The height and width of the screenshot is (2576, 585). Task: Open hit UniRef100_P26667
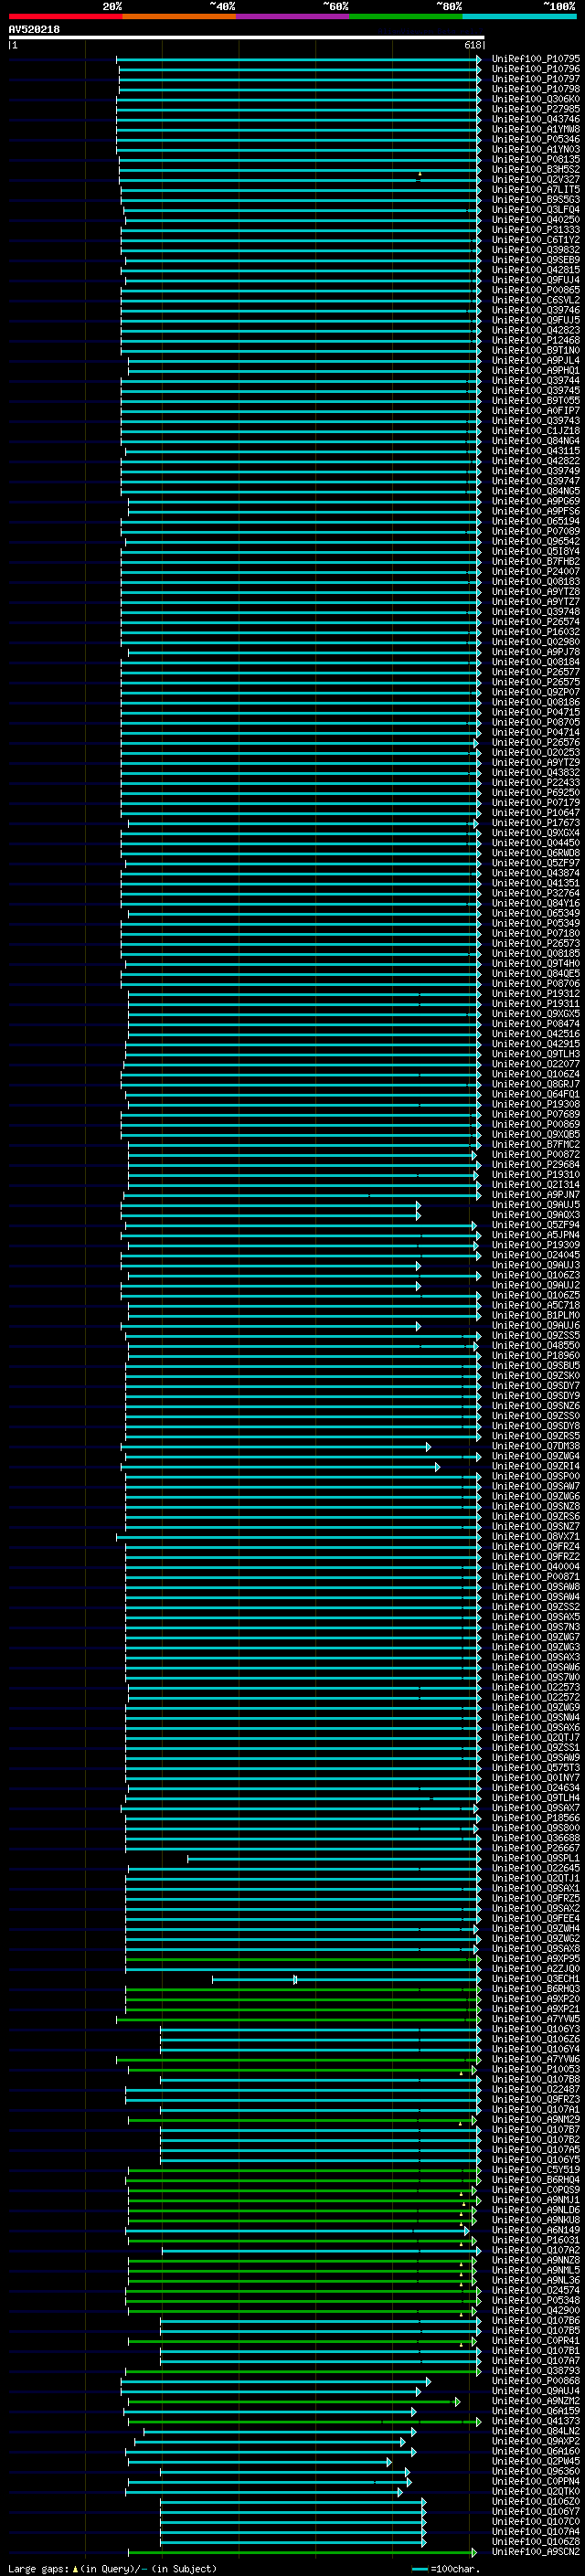click(536, 1848)
